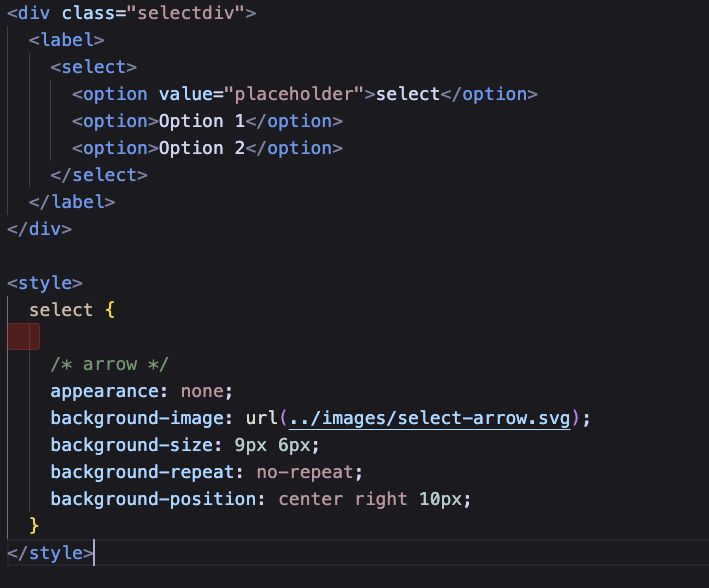This screenshot has height=588, width=709.
Task: Click the none value of appearance
Action: 202,391
